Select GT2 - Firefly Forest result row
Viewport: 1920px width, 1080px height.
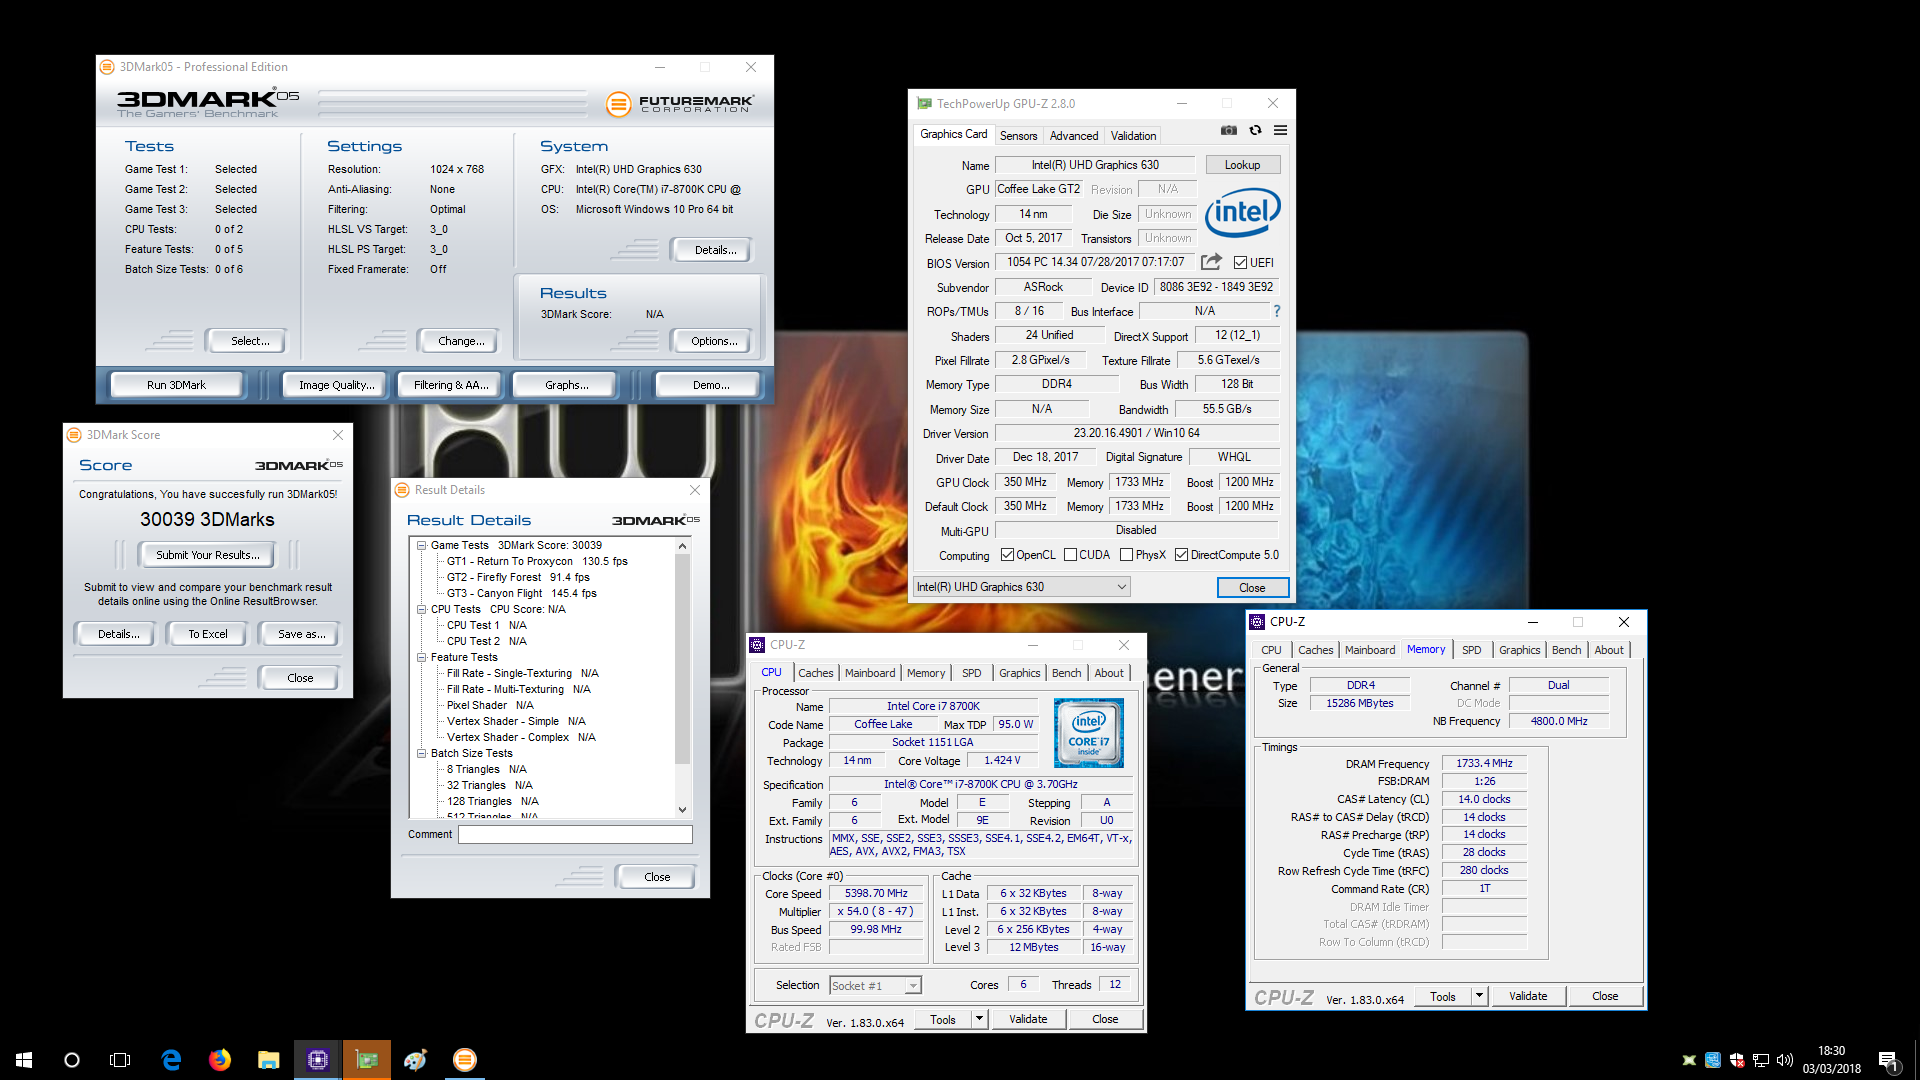pos(518,578)
